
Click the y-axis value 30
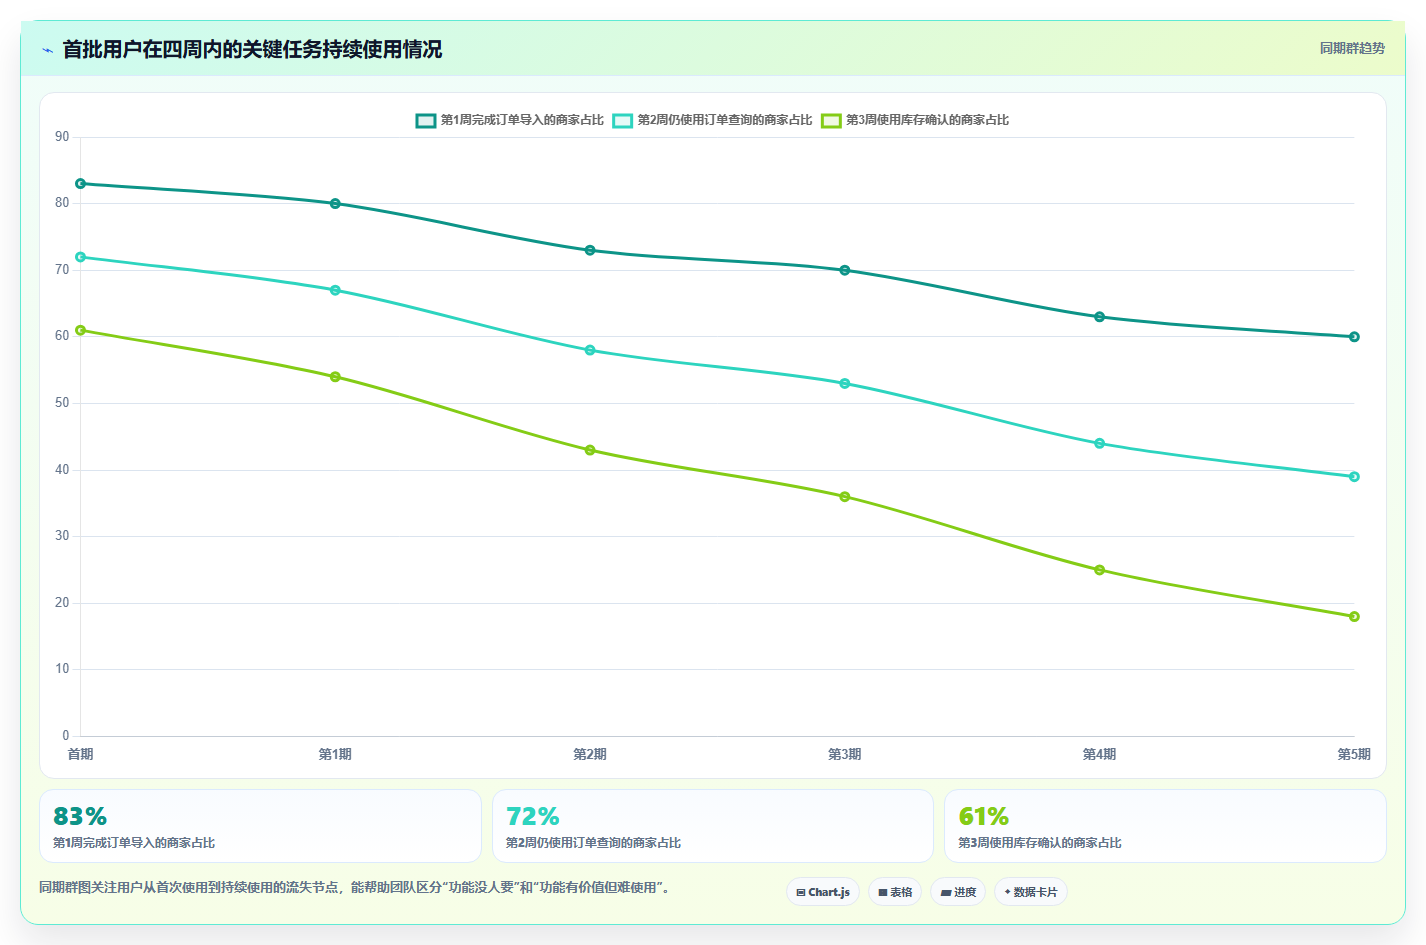pos(62,536)
